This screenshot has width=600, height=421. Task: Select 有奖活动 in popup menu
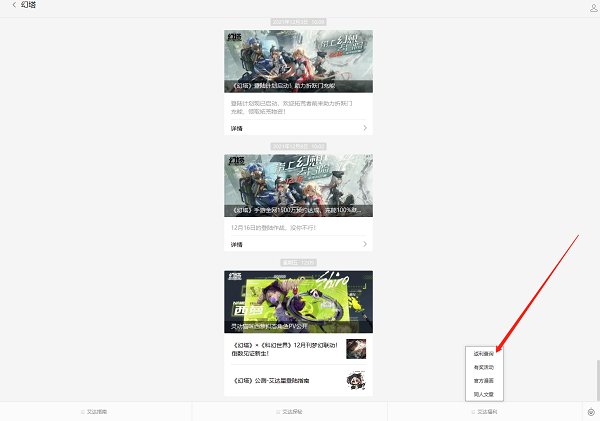[x=484, y=367]
